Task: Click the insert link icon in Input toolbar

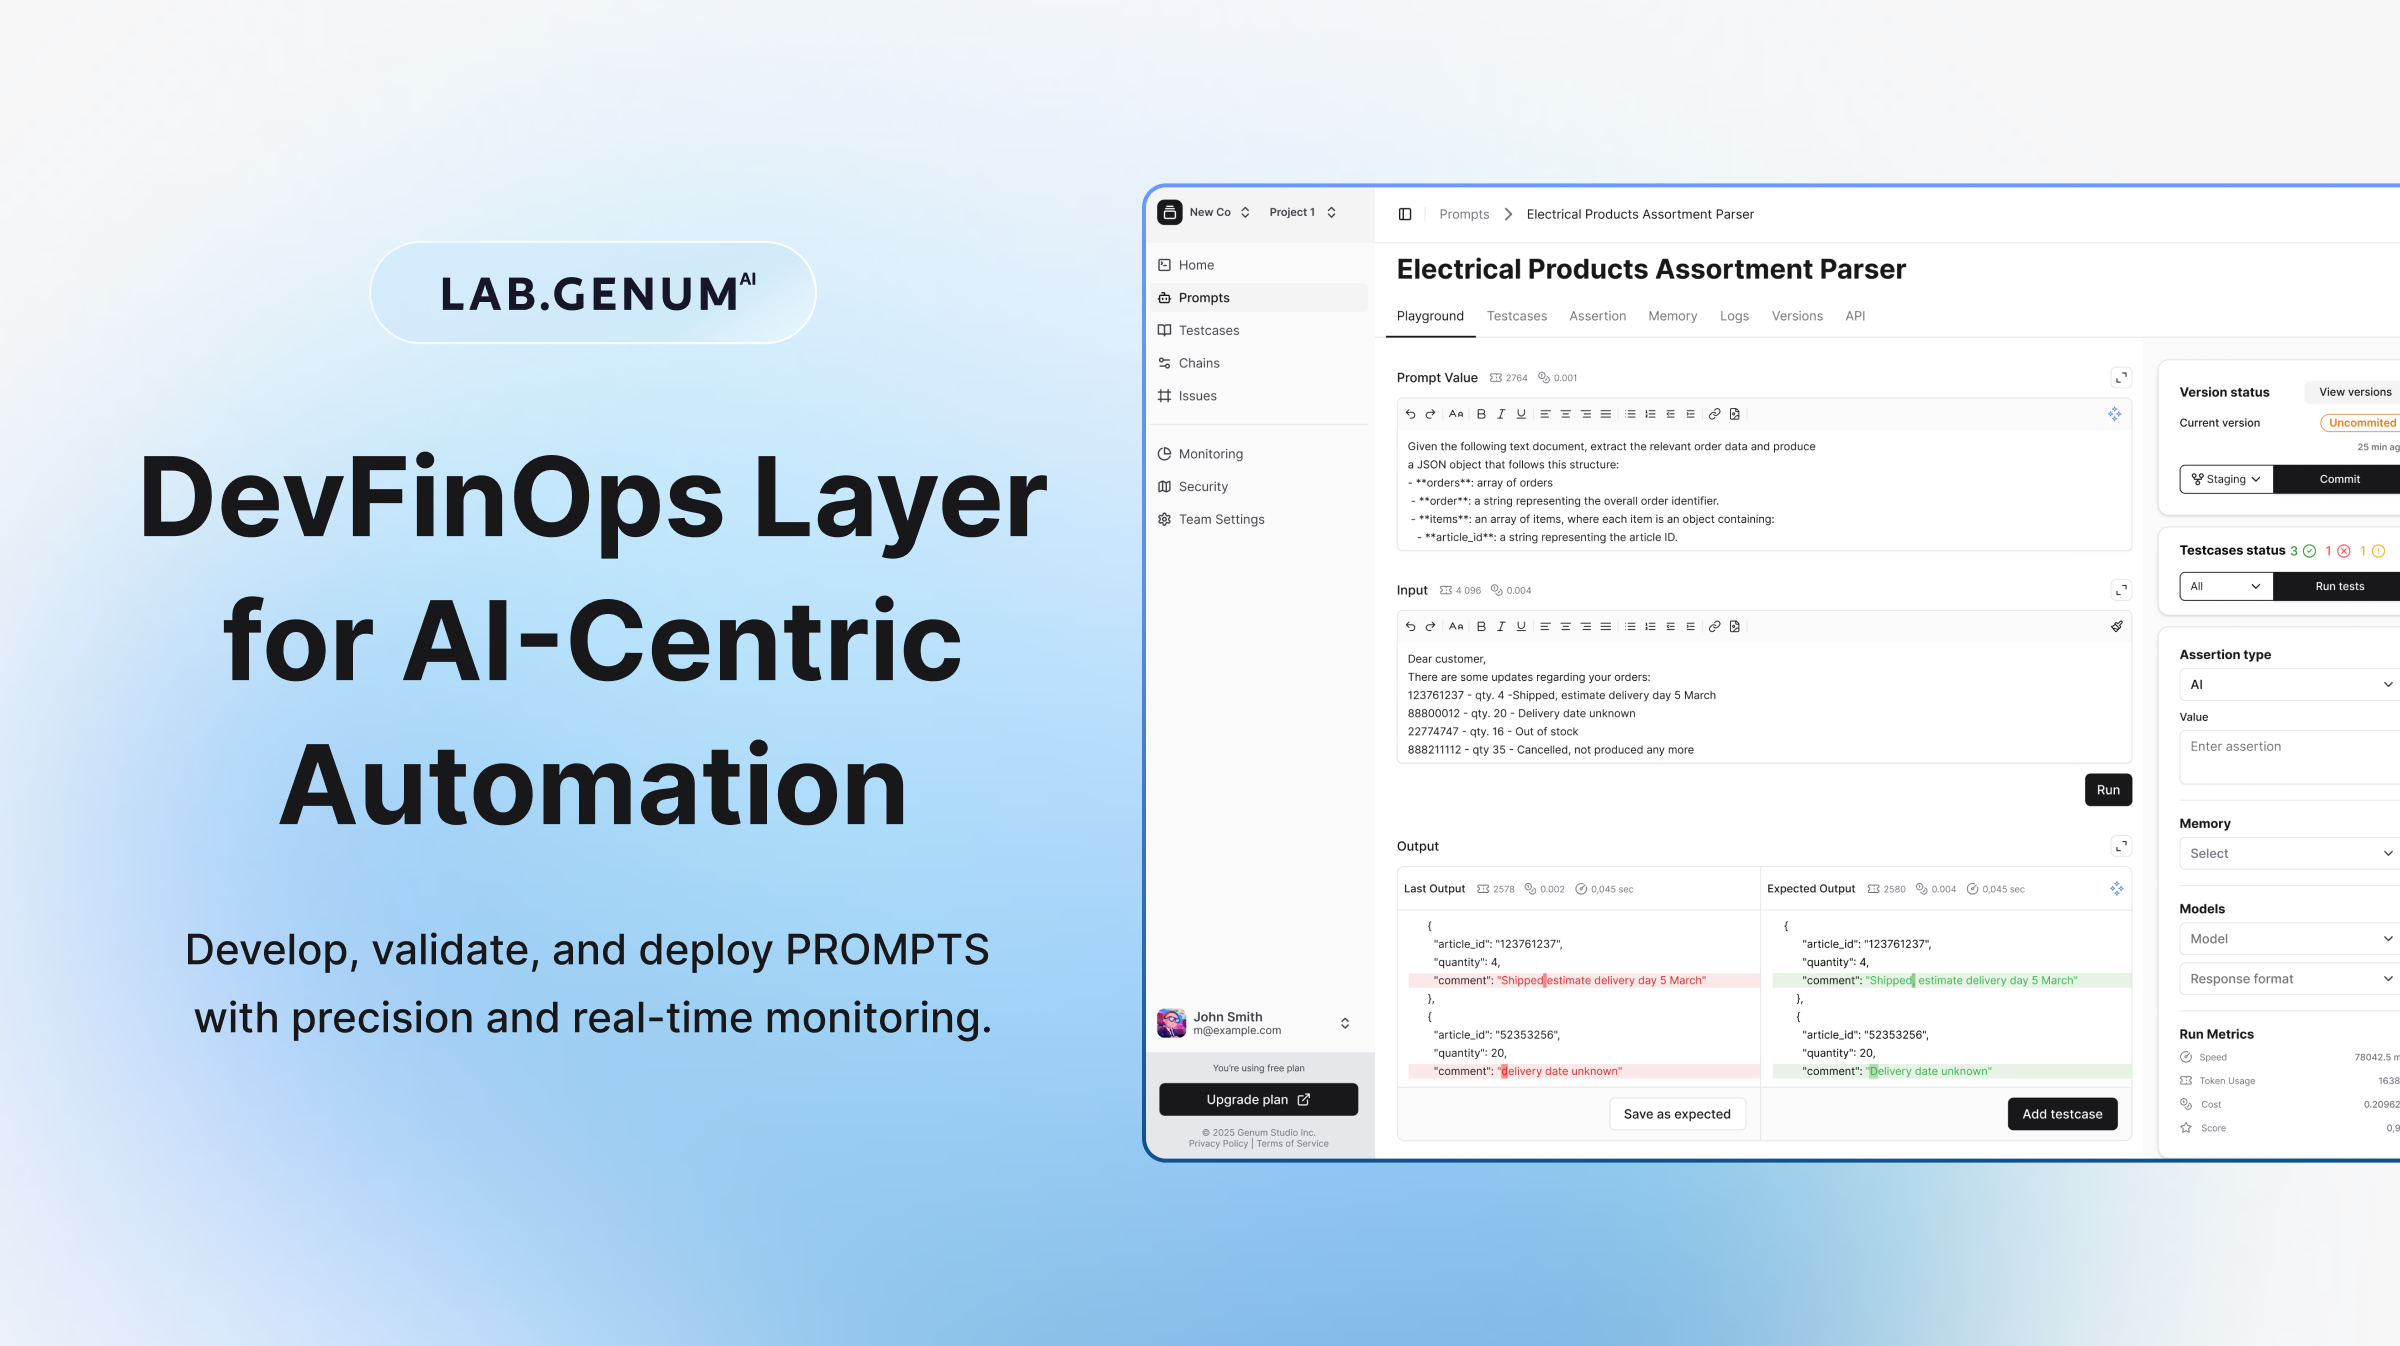Action: (1714, 627)
